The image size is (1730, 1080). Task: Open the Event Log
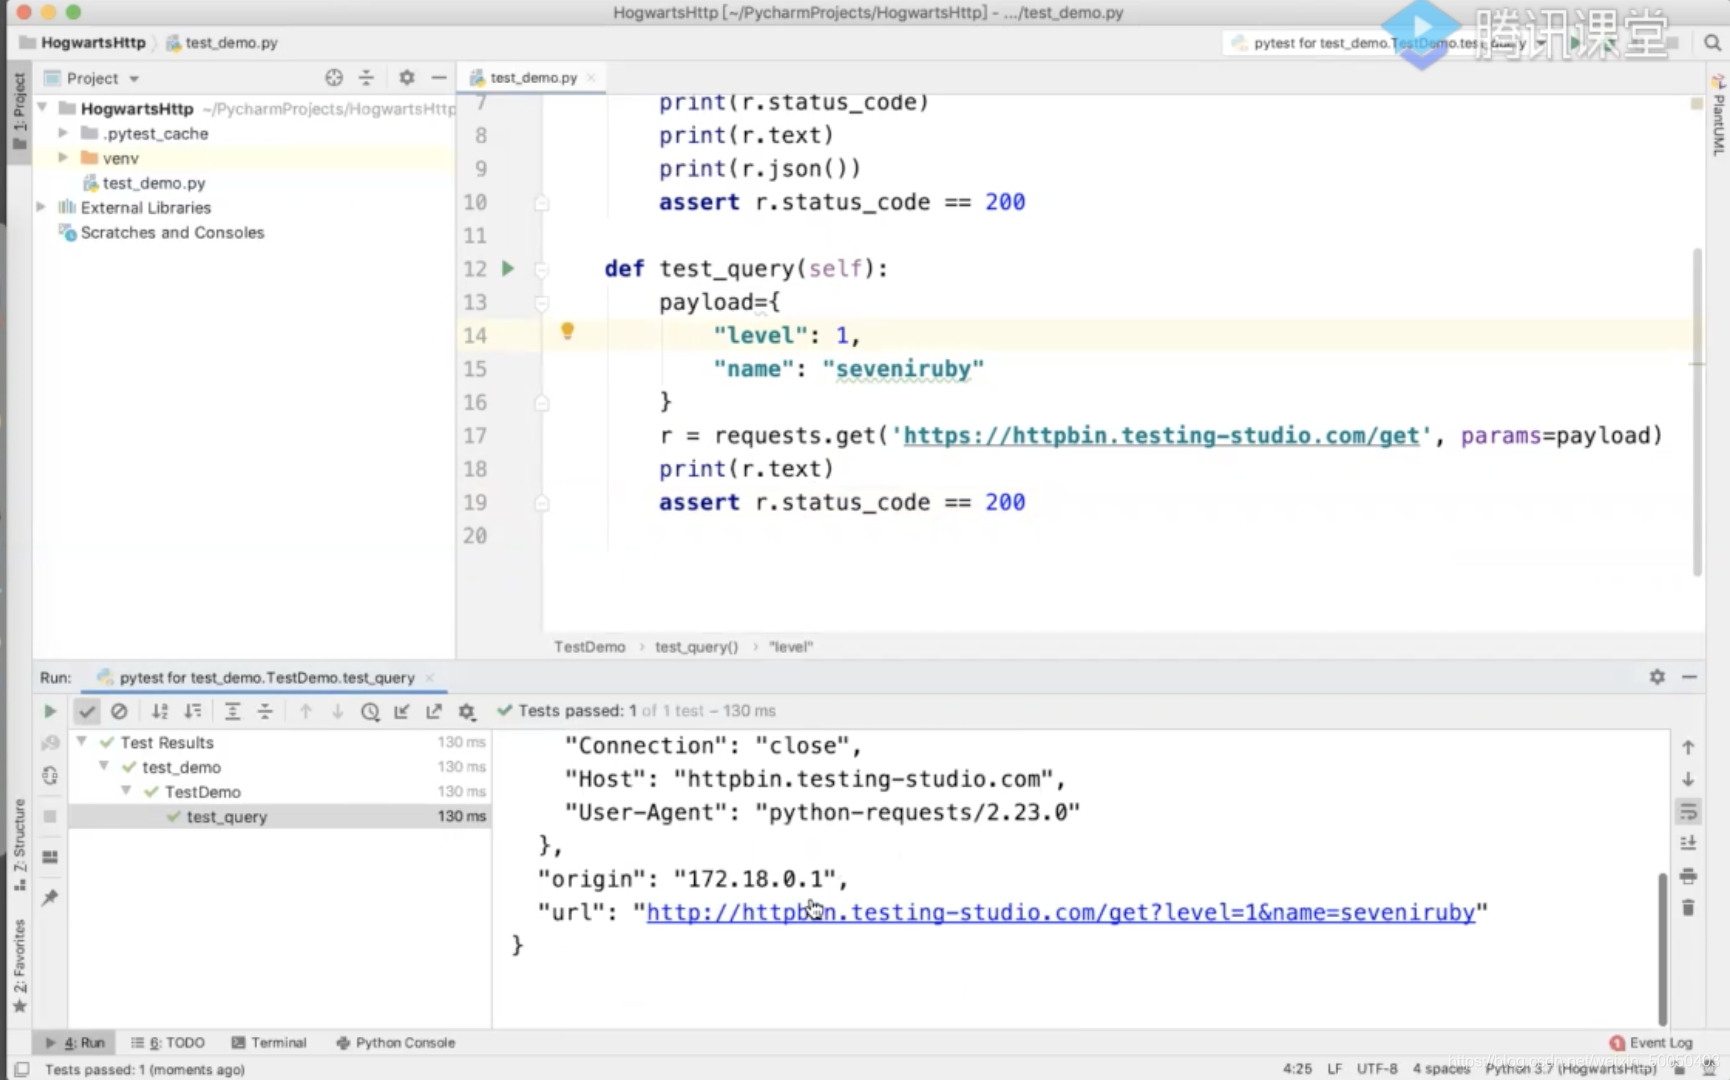1651,1042
